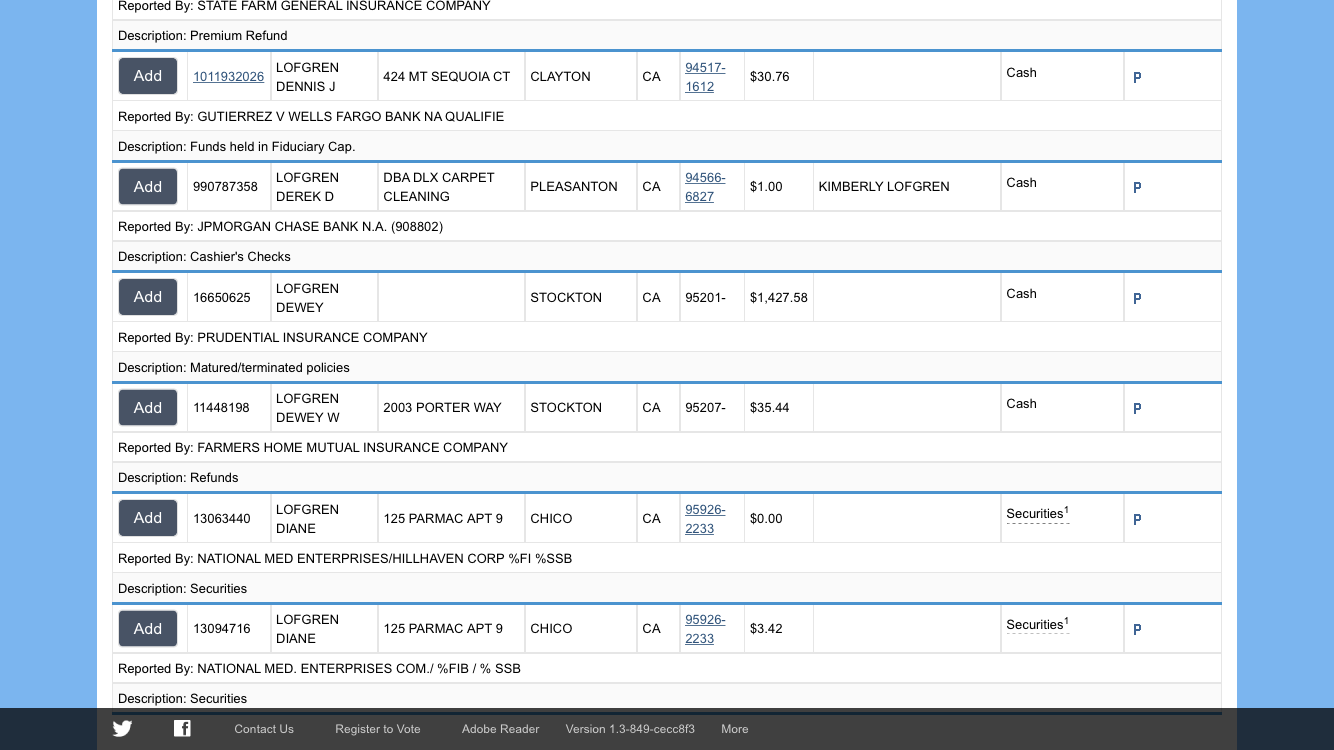This screenshot has width=1334, height=750.
Task: Click co-owner KIMBERLY LOFGREN
Action: pyautogui.click(x=884, y=187)
